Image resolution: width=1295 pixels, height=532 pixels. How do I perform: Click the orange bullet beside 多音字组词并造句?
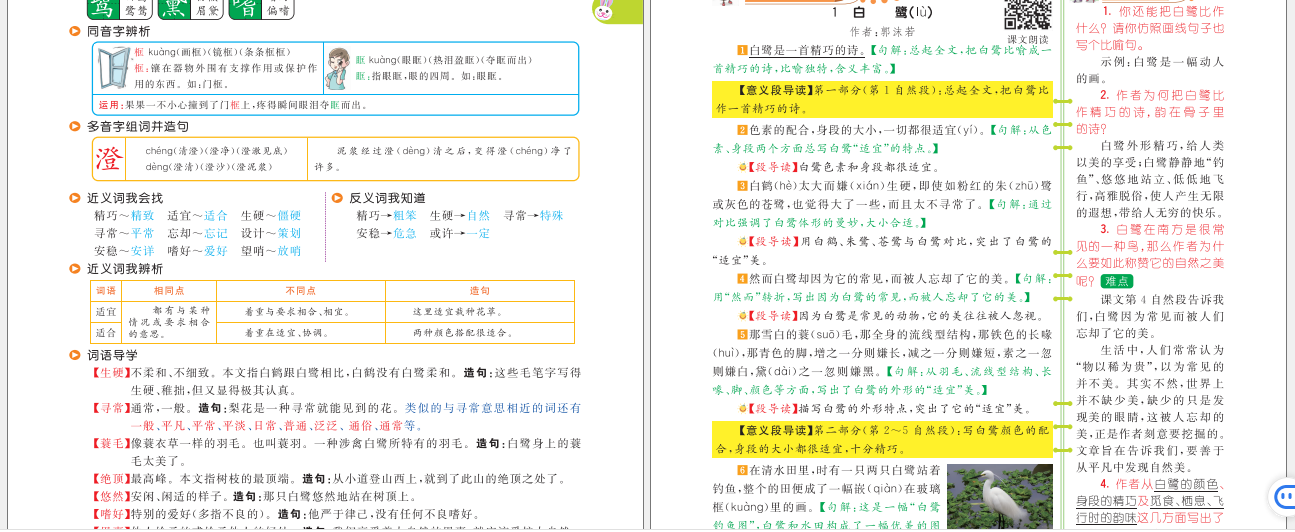pos(75,127)
